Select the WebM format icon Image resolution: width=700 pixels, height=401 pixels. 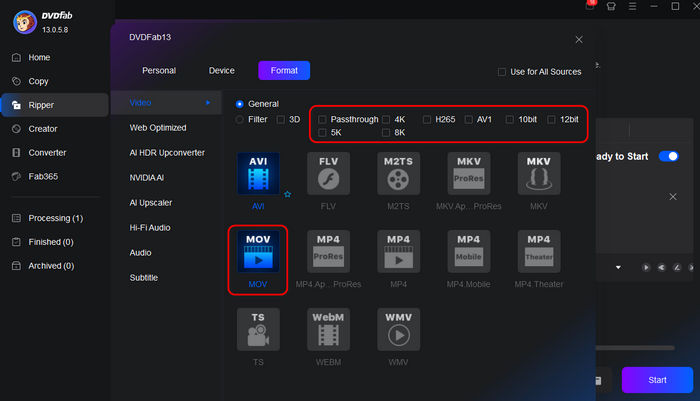[328, 330]
